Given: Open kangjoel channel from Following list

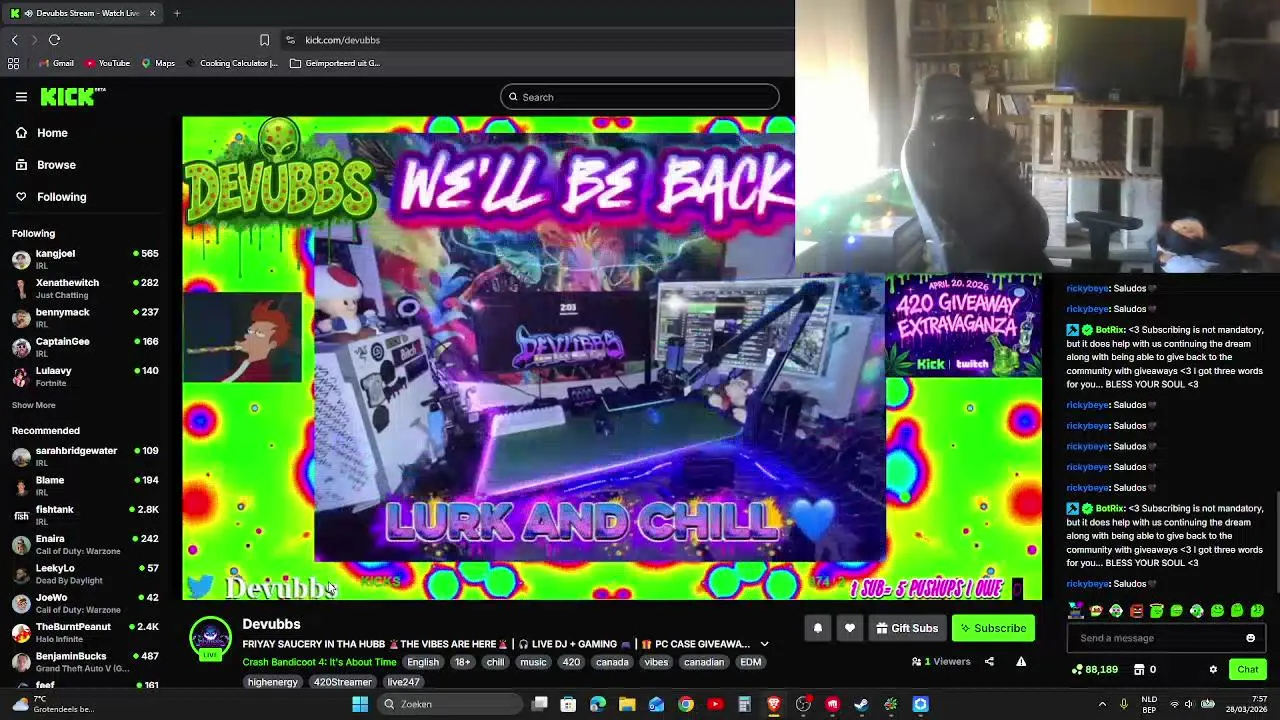Looking at the screenshot, I should click(x=86, y=259).
